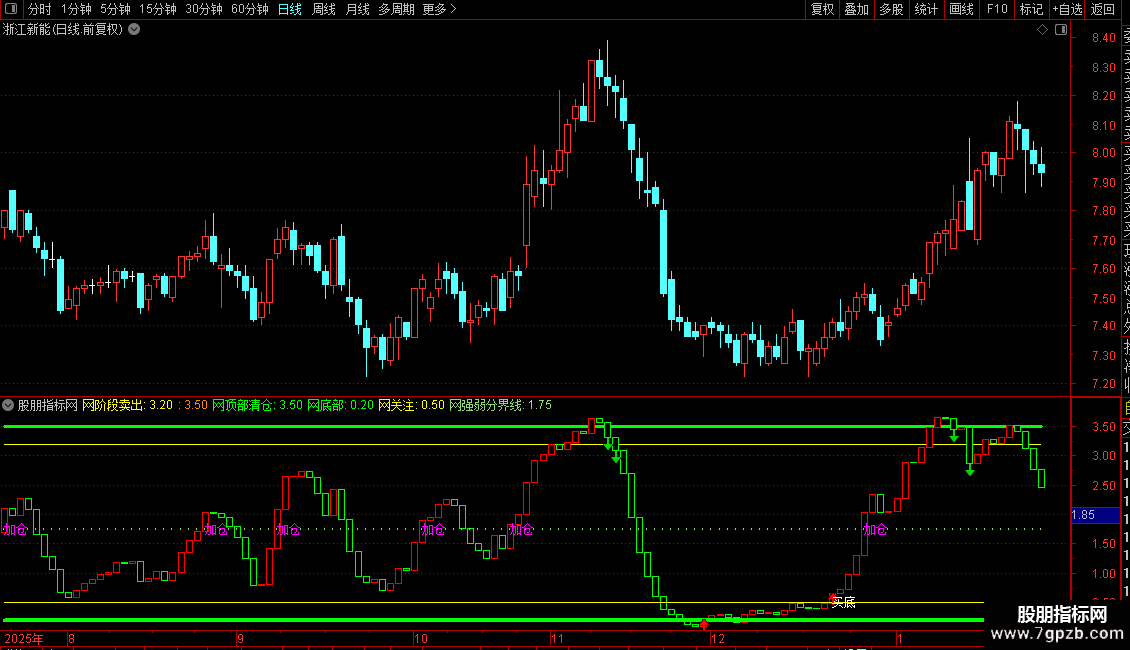Screen dimensions: 1130x650
Task: Click the 网关注: 0.50 indicator value
Action: [x=411, y=405]
